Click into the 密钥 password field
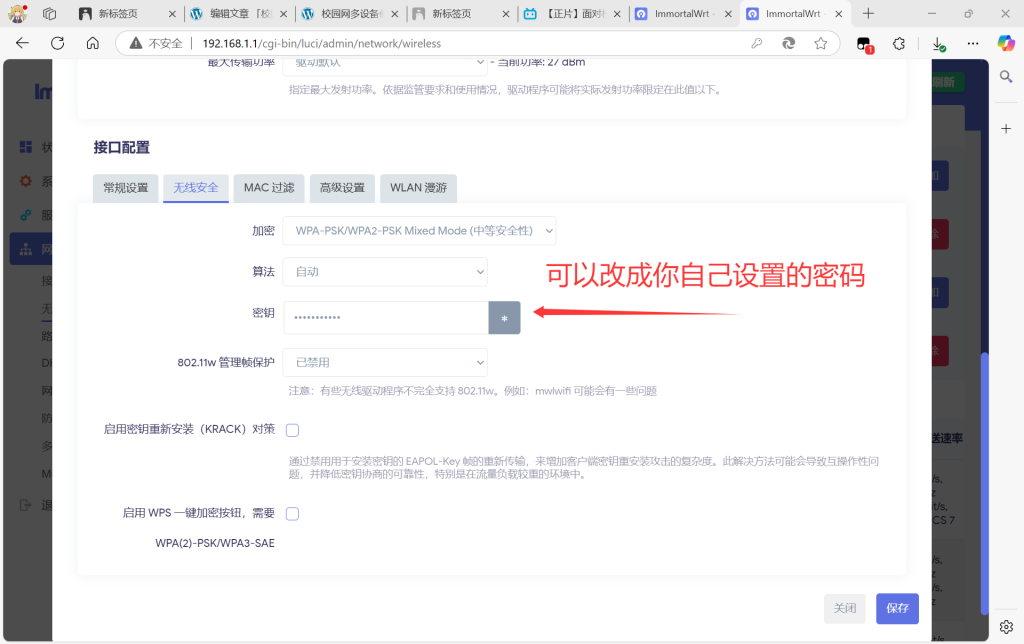Screen dimensions: 1024x644 (385, 318)
